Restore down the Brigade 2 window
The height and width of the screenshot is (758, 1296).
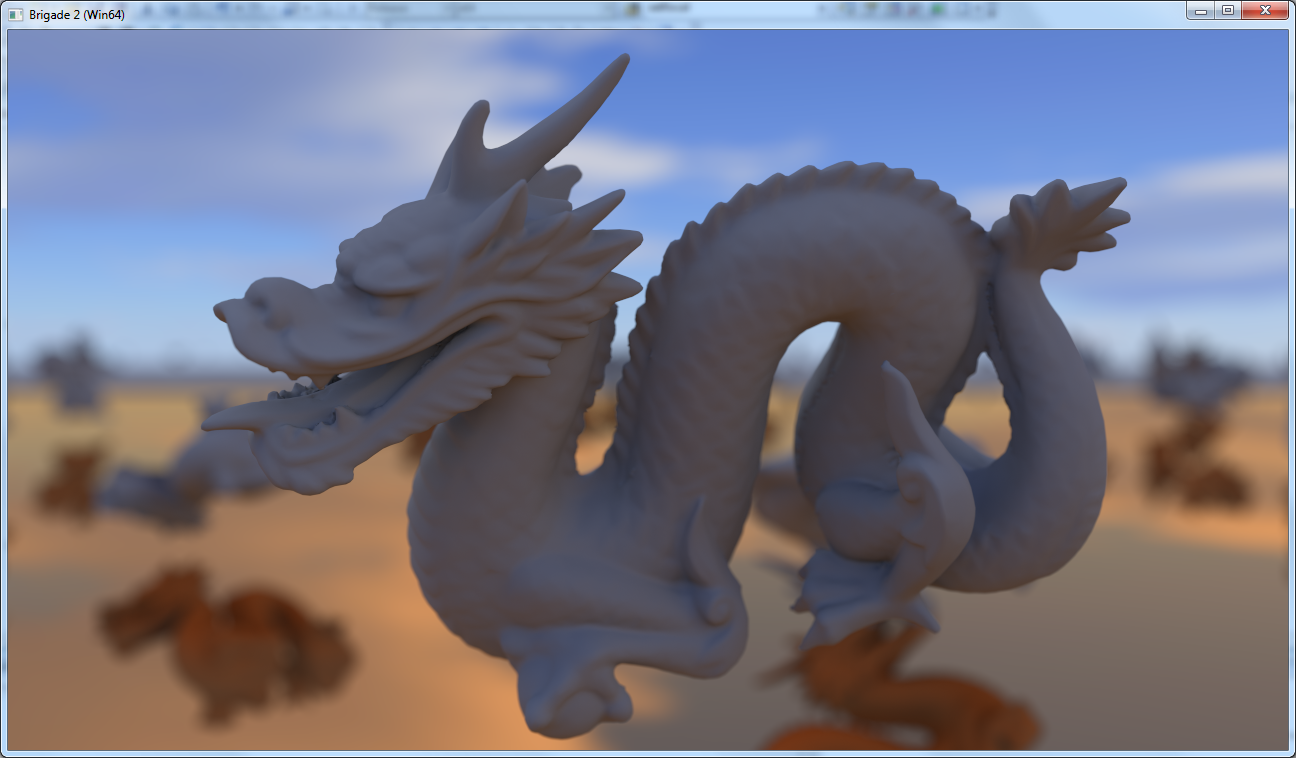pos(1228,10)
